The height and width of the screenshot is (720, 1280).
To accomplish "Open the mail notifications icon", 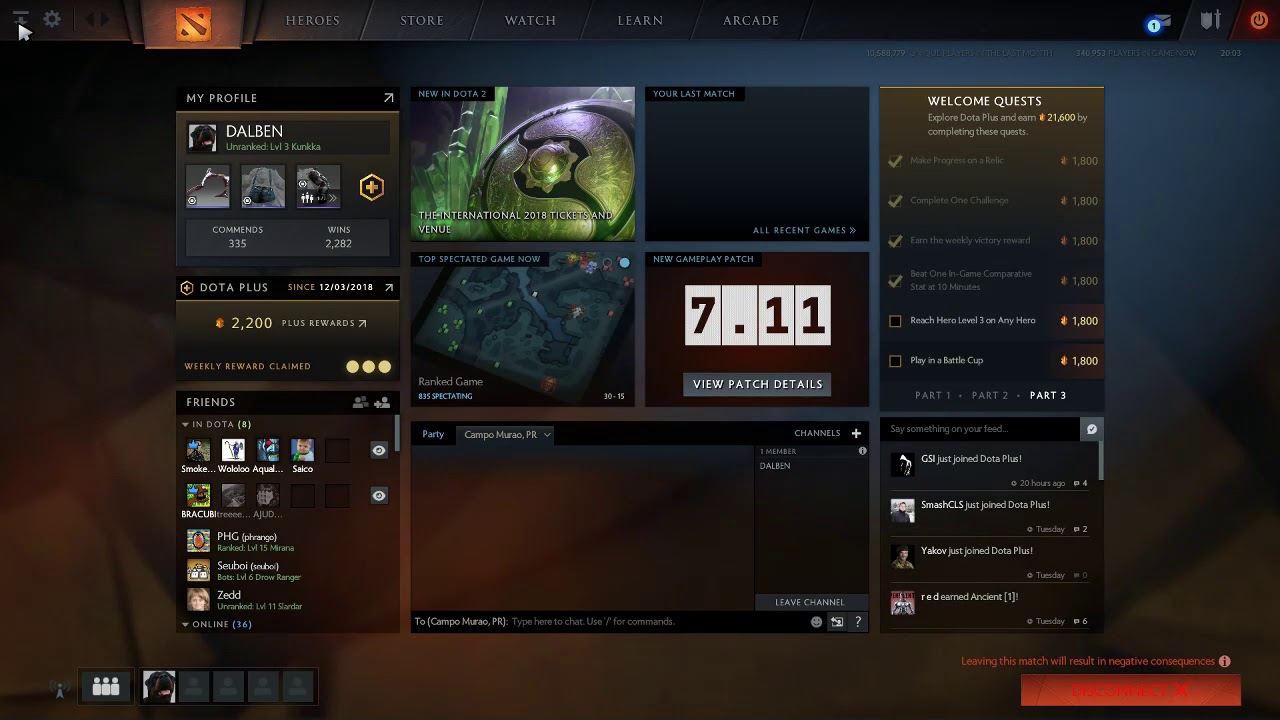I will 1159,22.
